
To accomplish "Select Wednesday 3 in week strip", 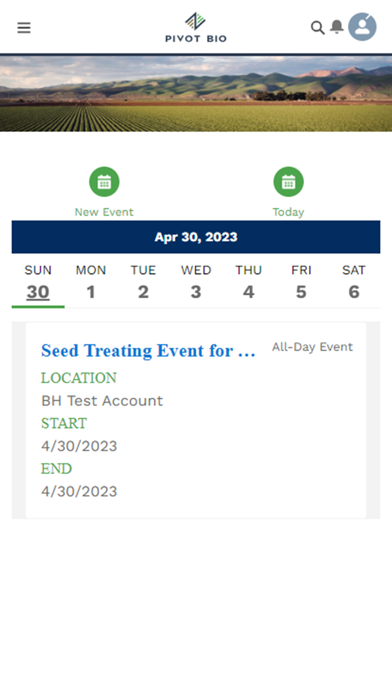I will click(x=196, y=282).
